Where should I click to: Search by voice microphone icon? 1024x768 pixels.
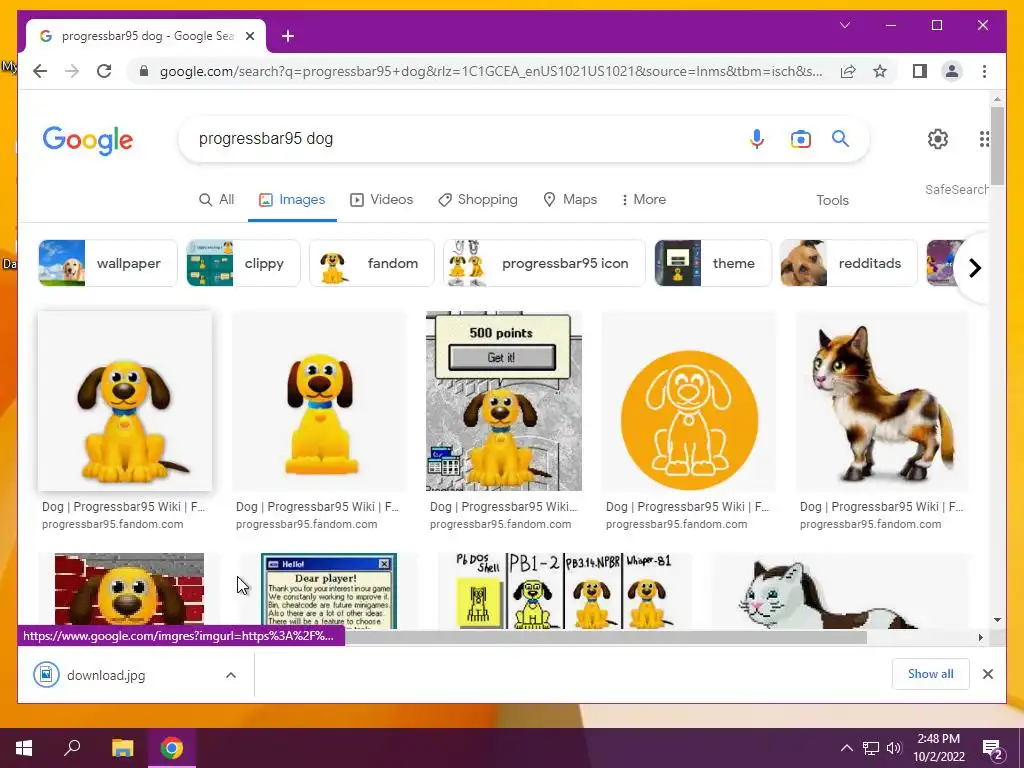[x=756, y=138]
